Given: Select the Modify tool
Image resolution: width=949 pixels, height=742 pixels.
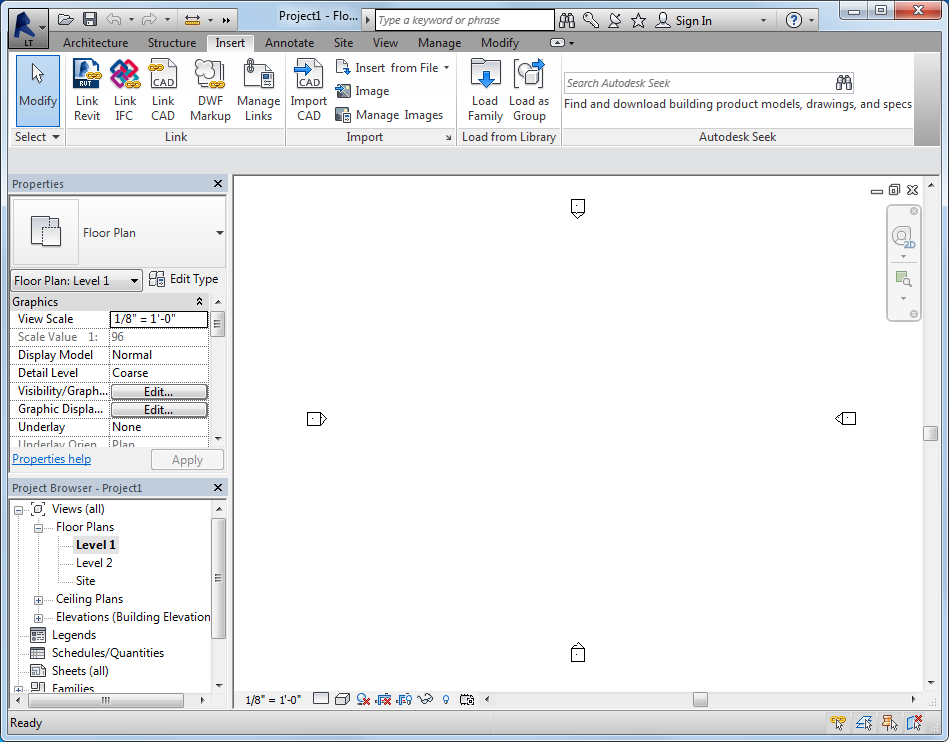Looking at the screenshot, I should pos(38,90).
